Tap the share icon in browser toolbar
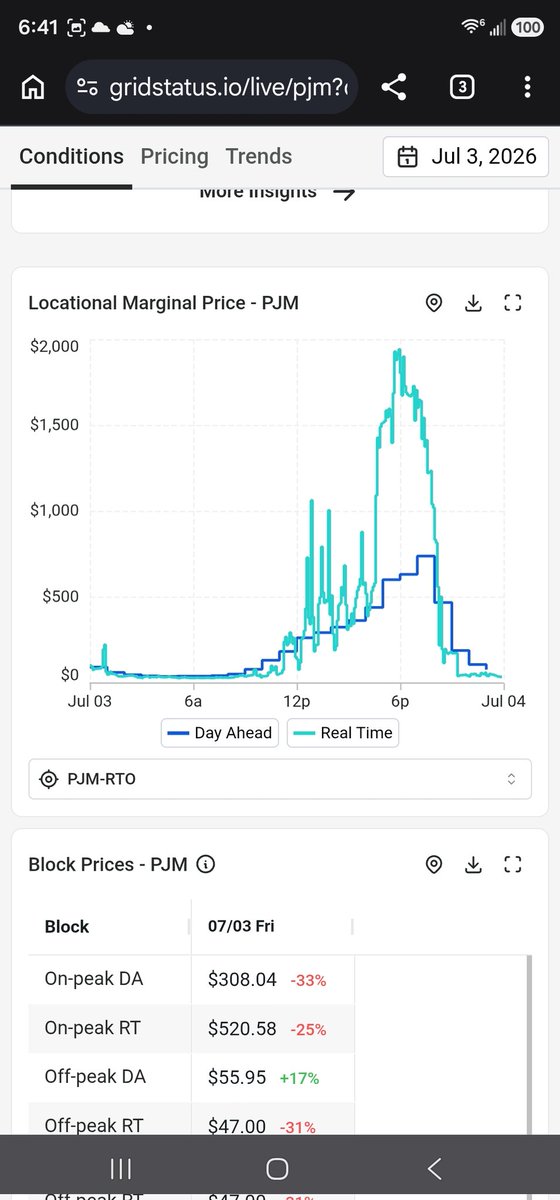Image resolution: width=560 pixels, height=1200 pixels. pos(394,87)
